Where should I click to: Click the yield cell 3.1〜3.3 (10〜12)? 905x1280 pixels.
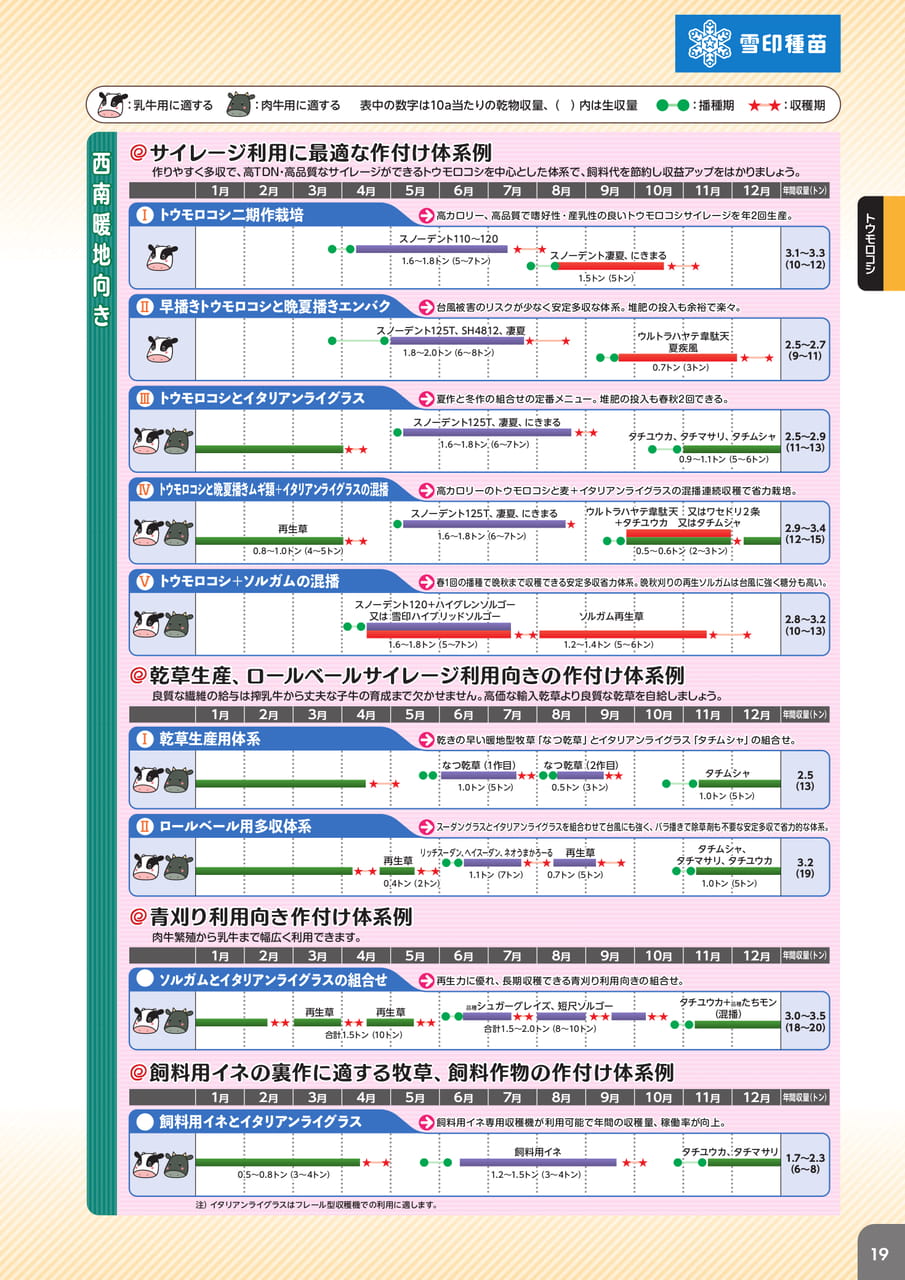805,257
